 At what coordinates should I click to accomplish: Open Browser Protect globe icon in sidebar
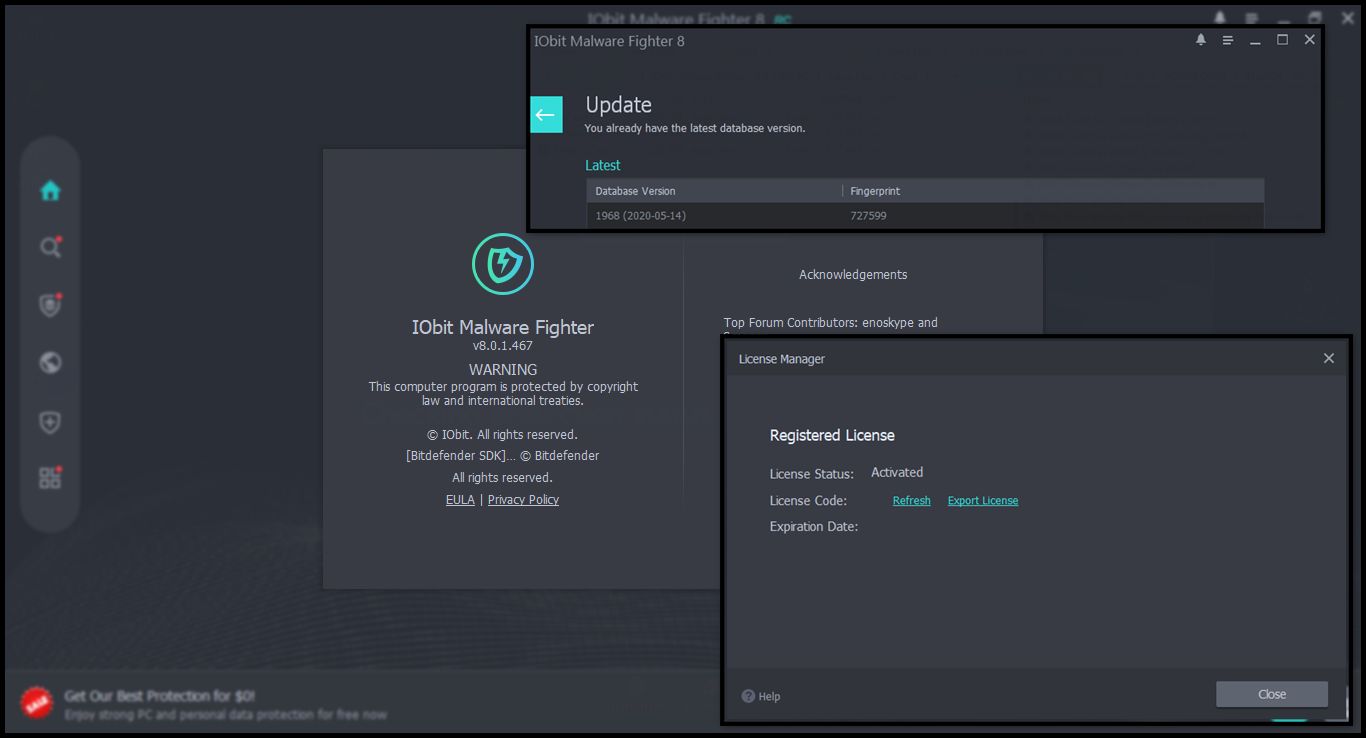coord(50,362)
